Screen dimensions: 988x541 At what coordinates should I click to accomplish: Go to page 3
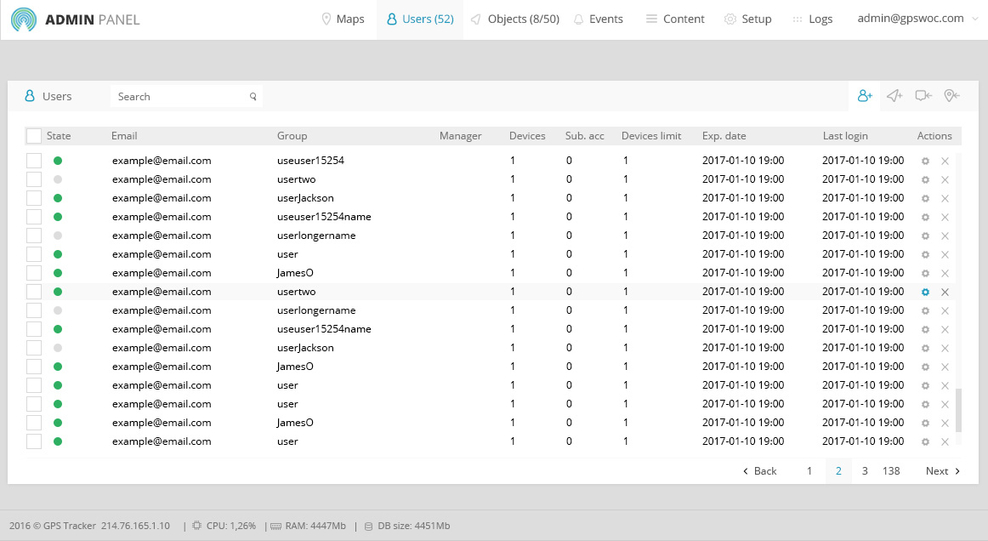click(864, 471)
